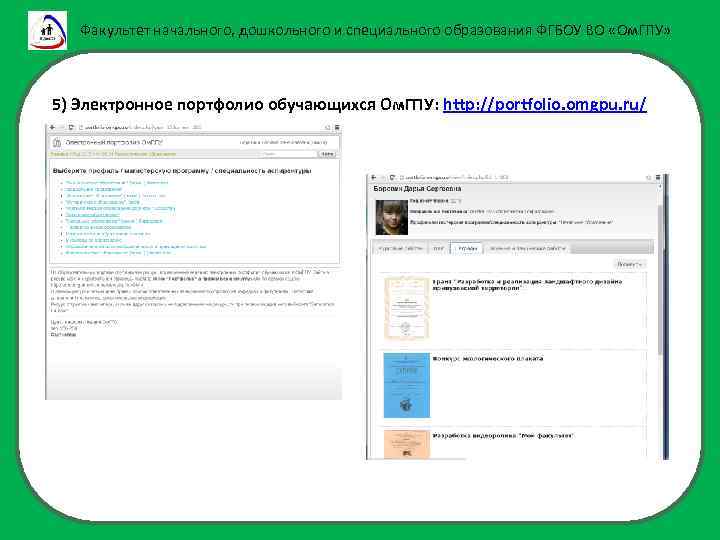Click the search field on the portfolio page

pyautogui.click(x=289, y=154)
